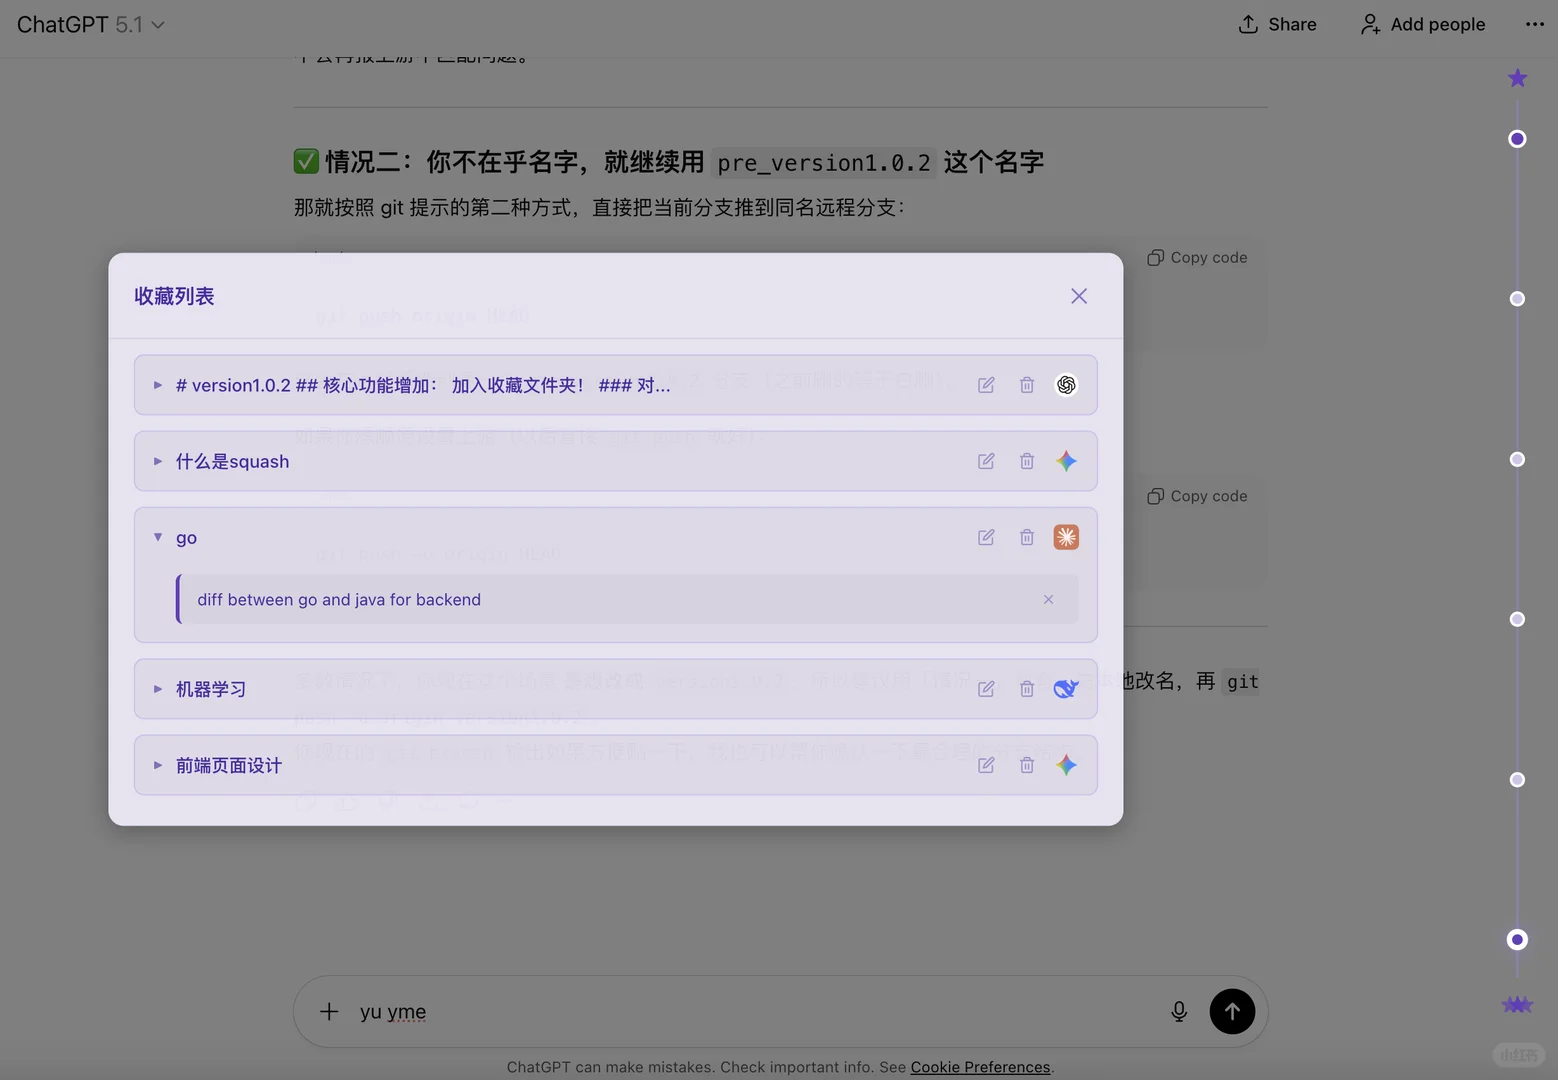The image size is (1558, 1080).
Task: Click the Claude icon on the go entry
Action: (x=1066, y=537)
